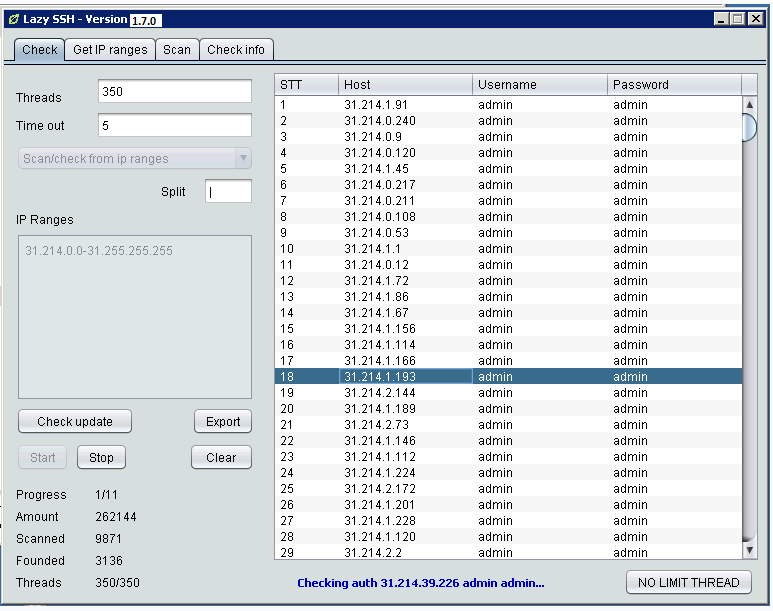Screen dimensions: 773x611
Task: Click the scrollbar down arrow
Action: 749,550
